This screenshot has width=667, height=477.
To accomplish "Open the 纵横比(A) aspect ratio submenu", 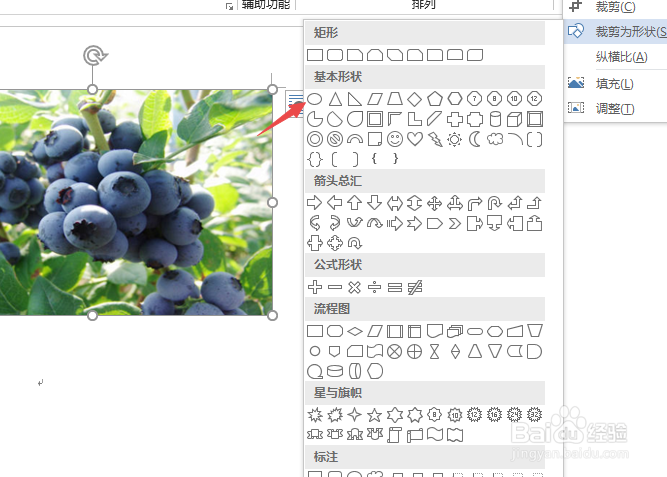I will pos(616,57).
